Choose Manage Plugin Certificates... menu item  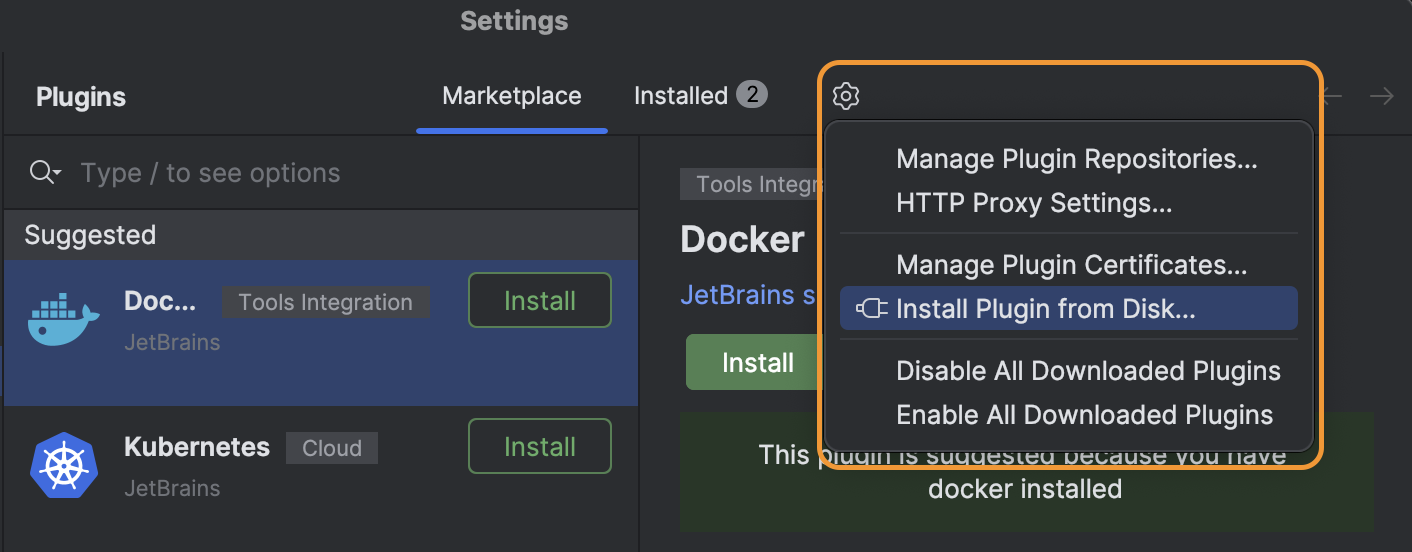pos(1072,265)
